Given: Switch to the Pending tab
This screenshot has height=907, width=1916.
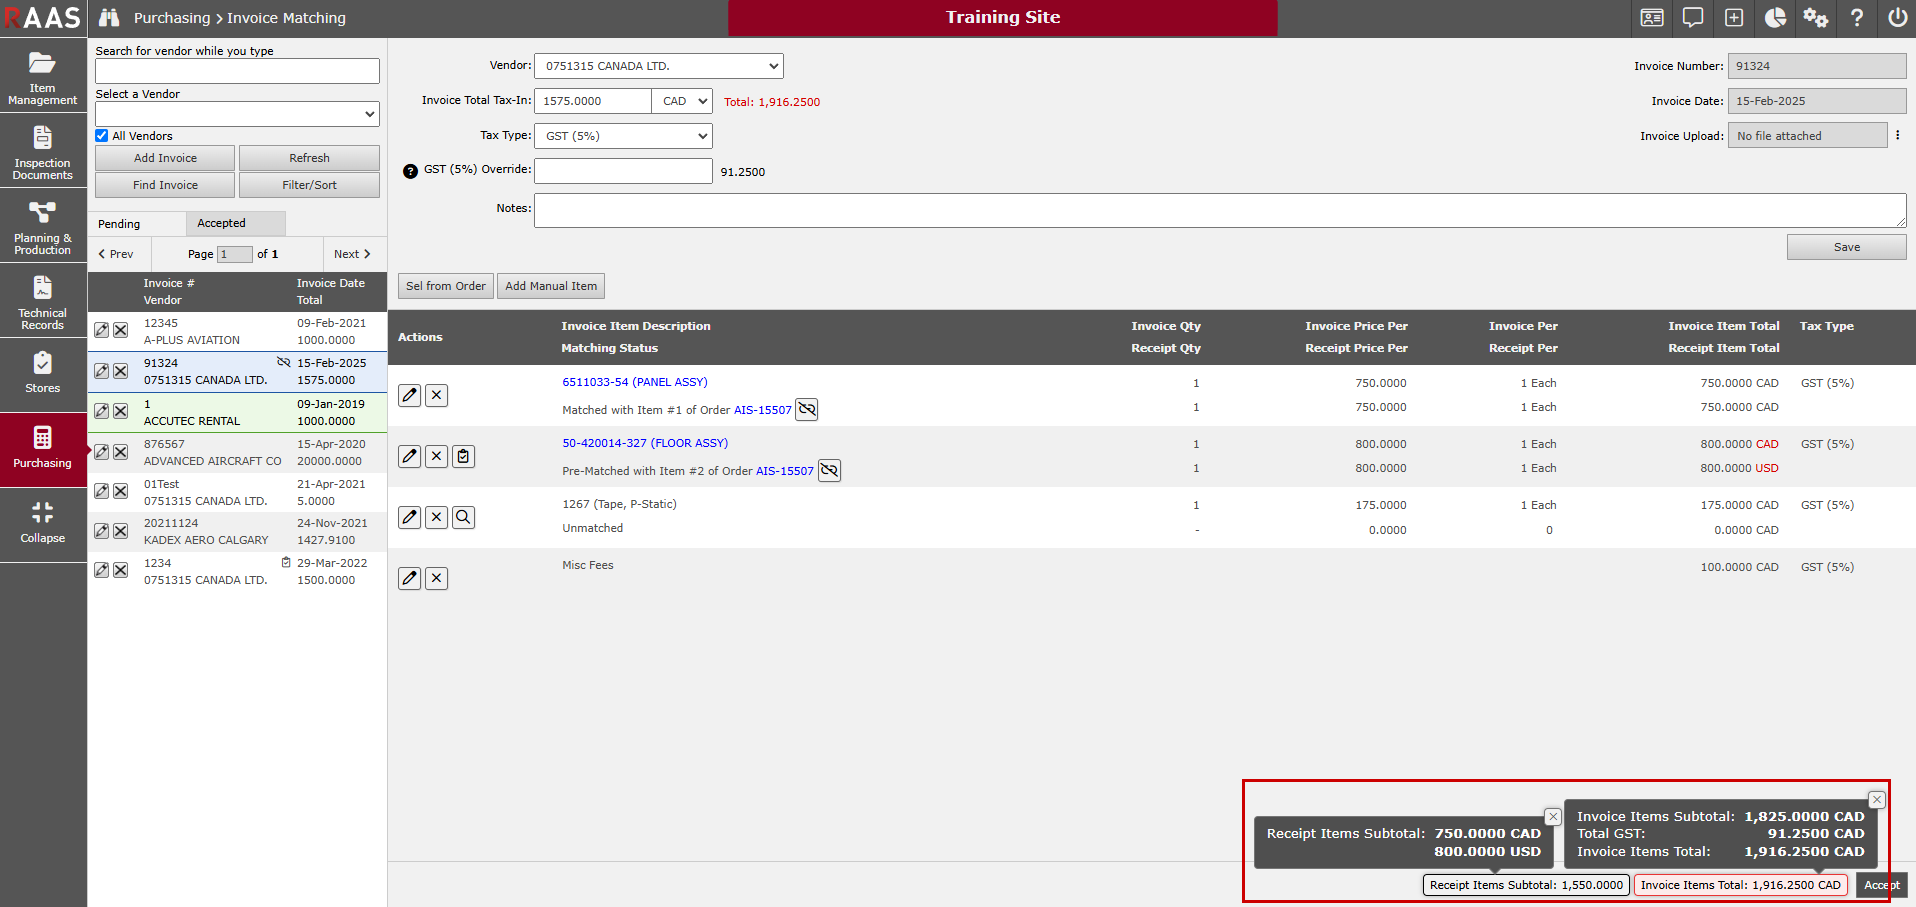Looking at the screenshot, I should [x=119, y=224].
